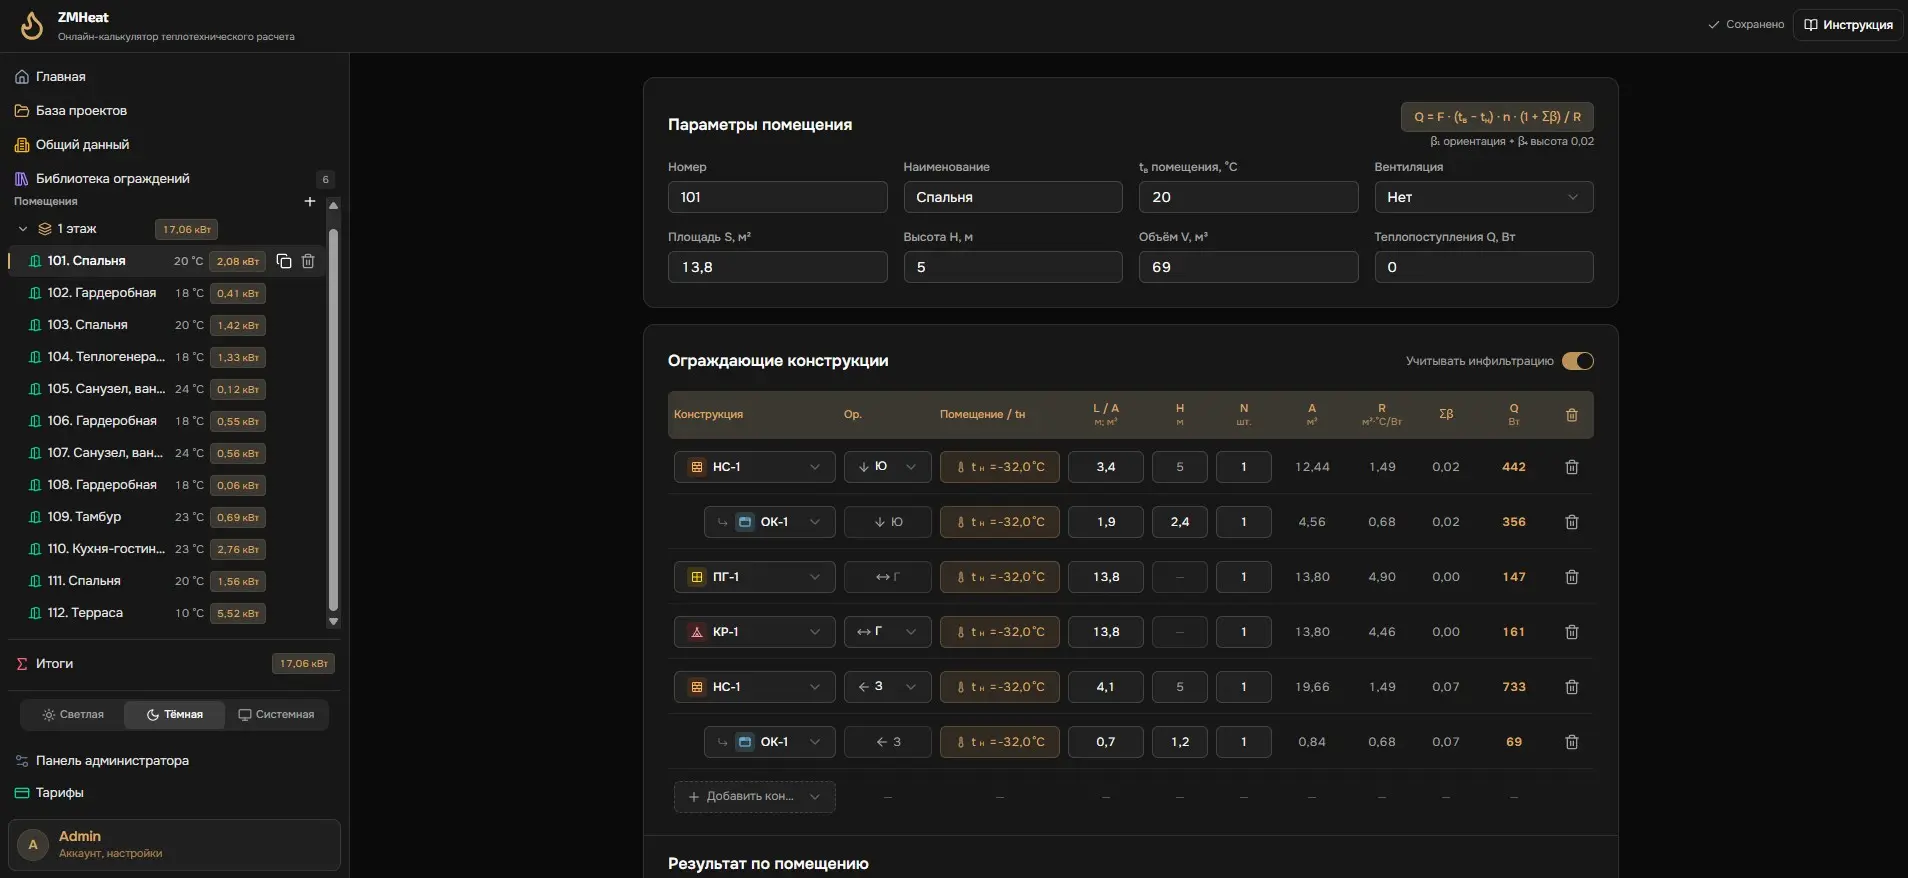Image resolution: width=1908 pixels, height=878 pixels.
Task: Delete the НС-1 733 Вт row
Action: (1572, 687)
